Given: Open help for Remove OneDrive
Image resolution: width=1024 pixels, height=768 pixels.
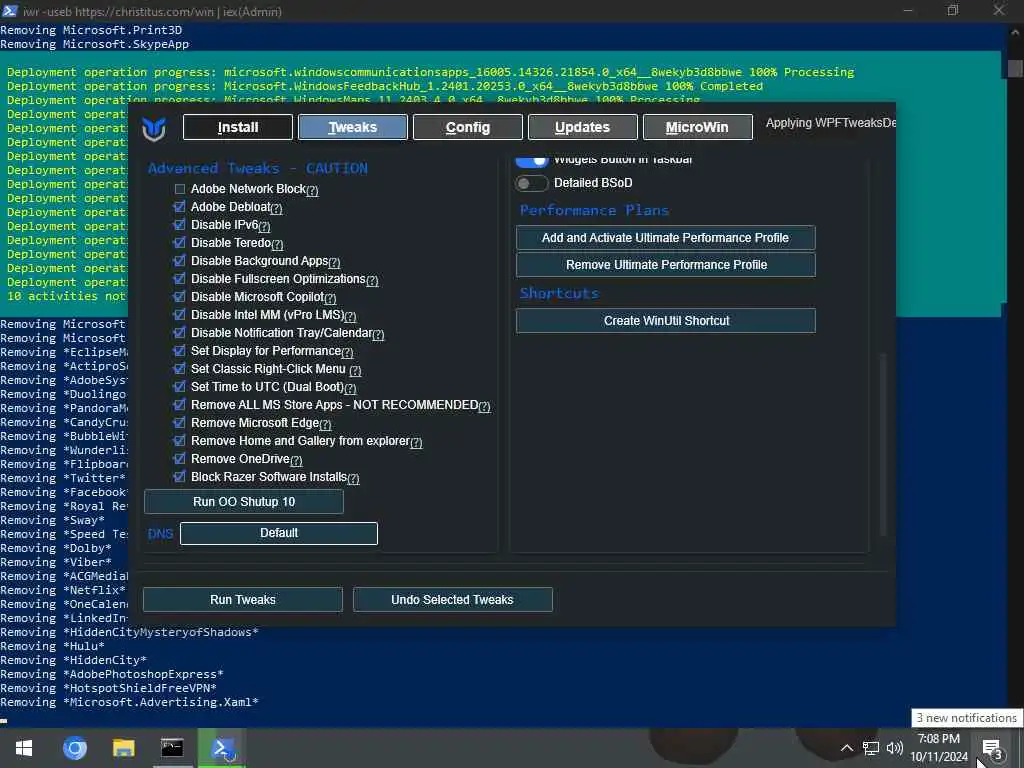Looking at the screenshot, I should (296, 460).
